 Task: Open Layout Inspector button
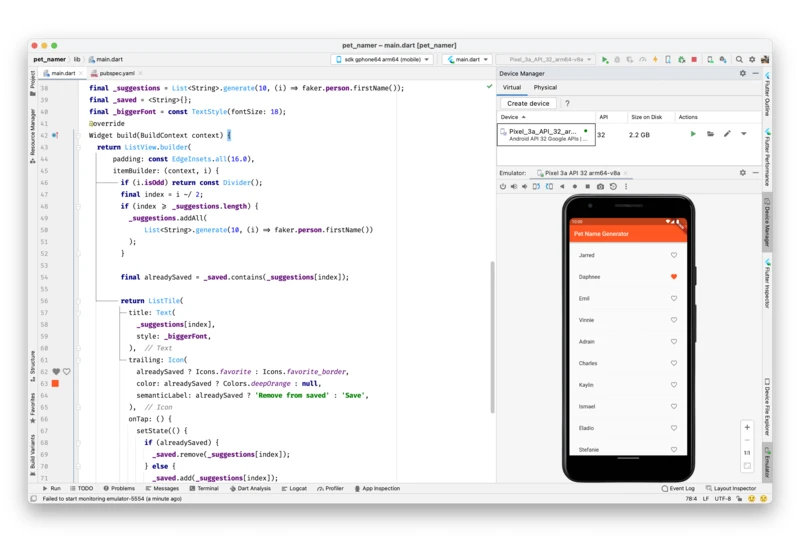click(731, 489)
